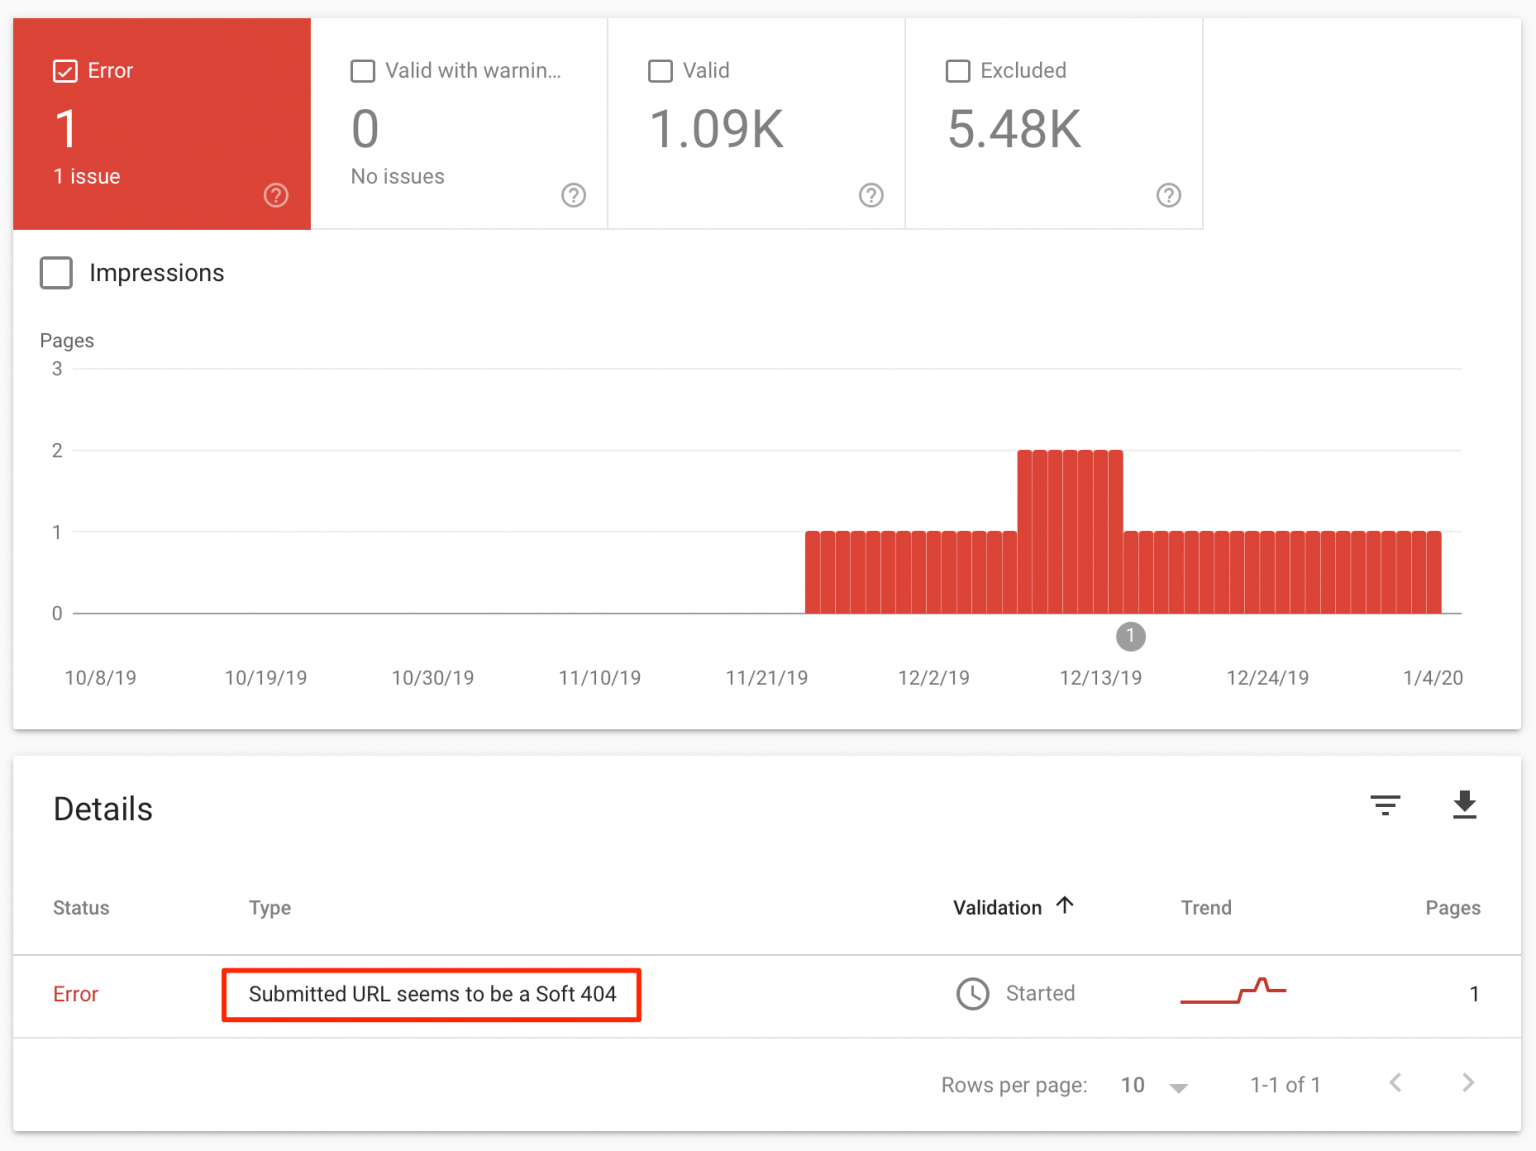Open the Submitted URL Soft 404 row

click(432, 994)
